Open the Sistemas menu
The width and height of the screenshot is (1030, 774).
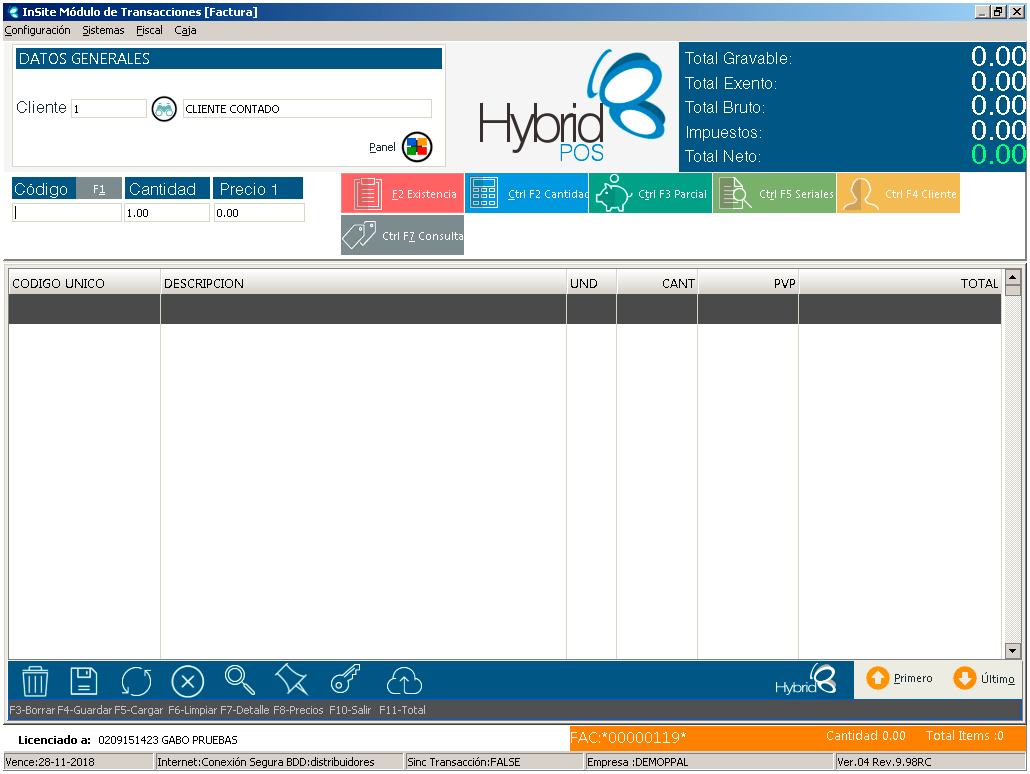[103, 30]
